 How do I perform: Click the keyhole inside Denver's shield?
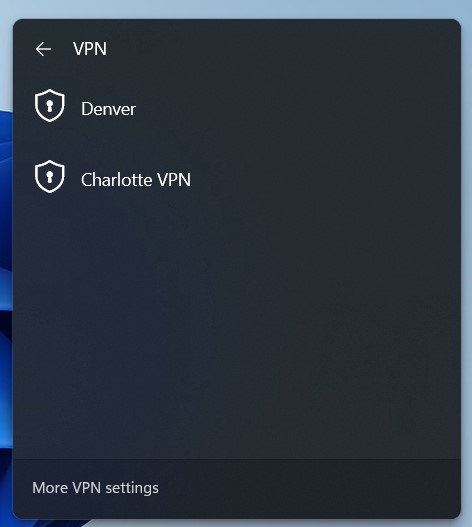(x=50, y=106)
